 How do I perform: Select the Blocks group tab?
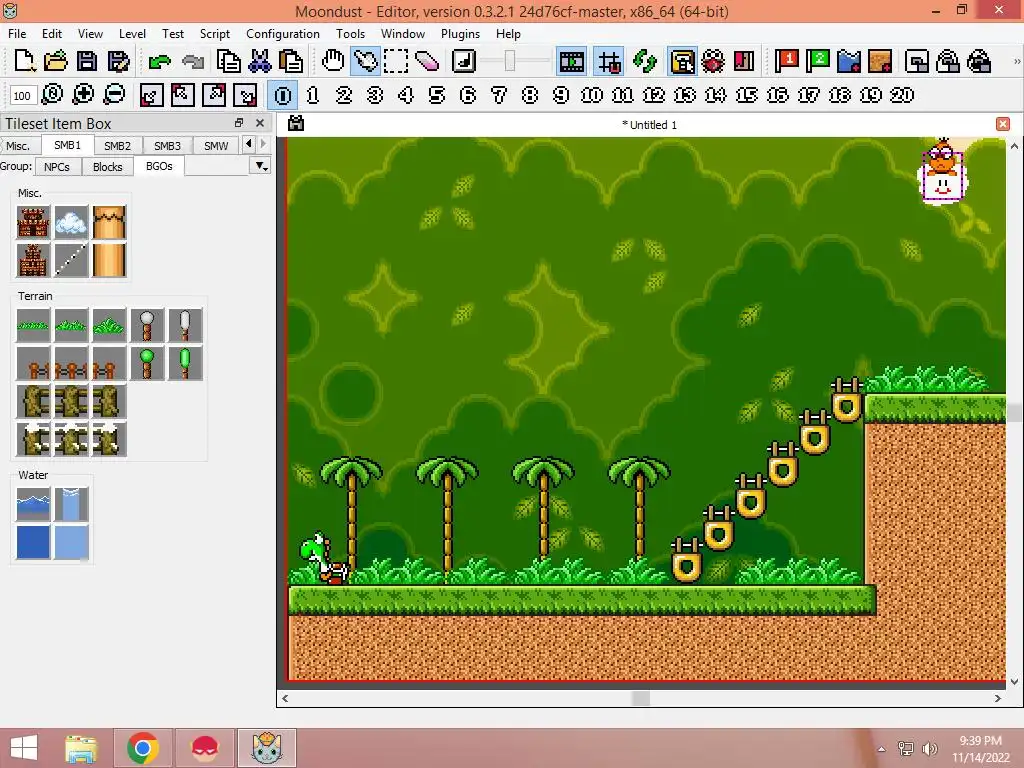coord(108,167)
